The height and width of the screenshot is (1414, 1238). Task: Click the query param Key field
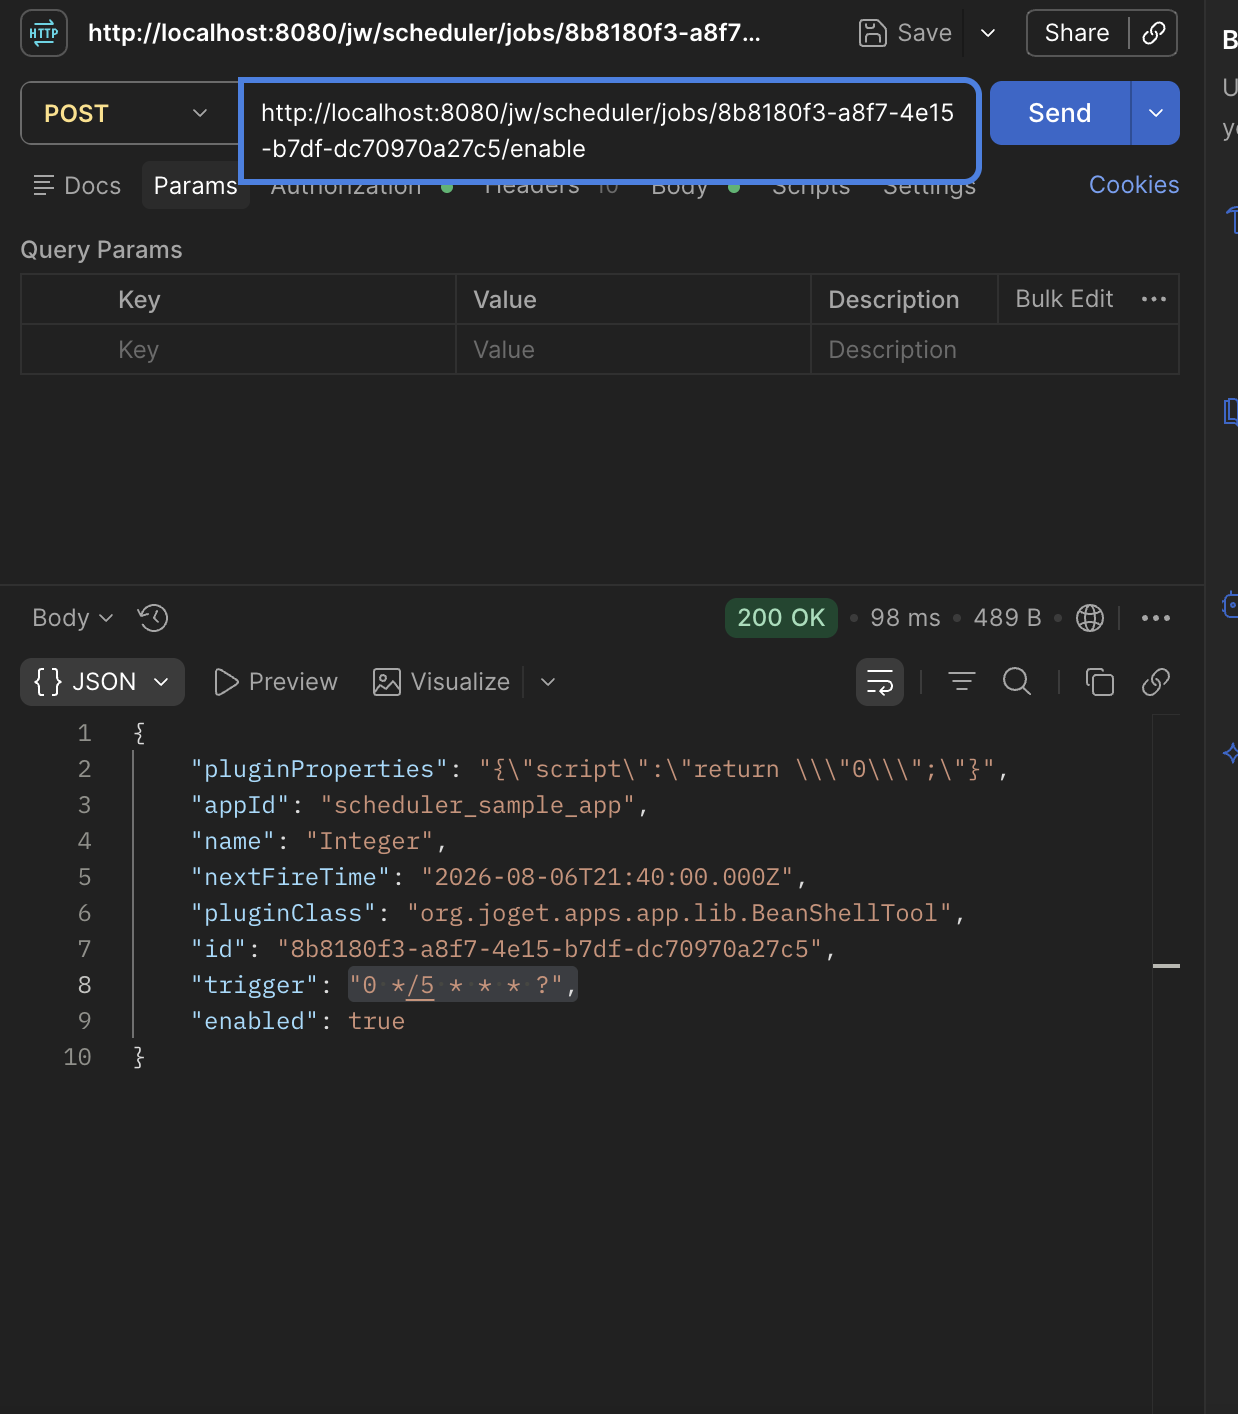238,350
